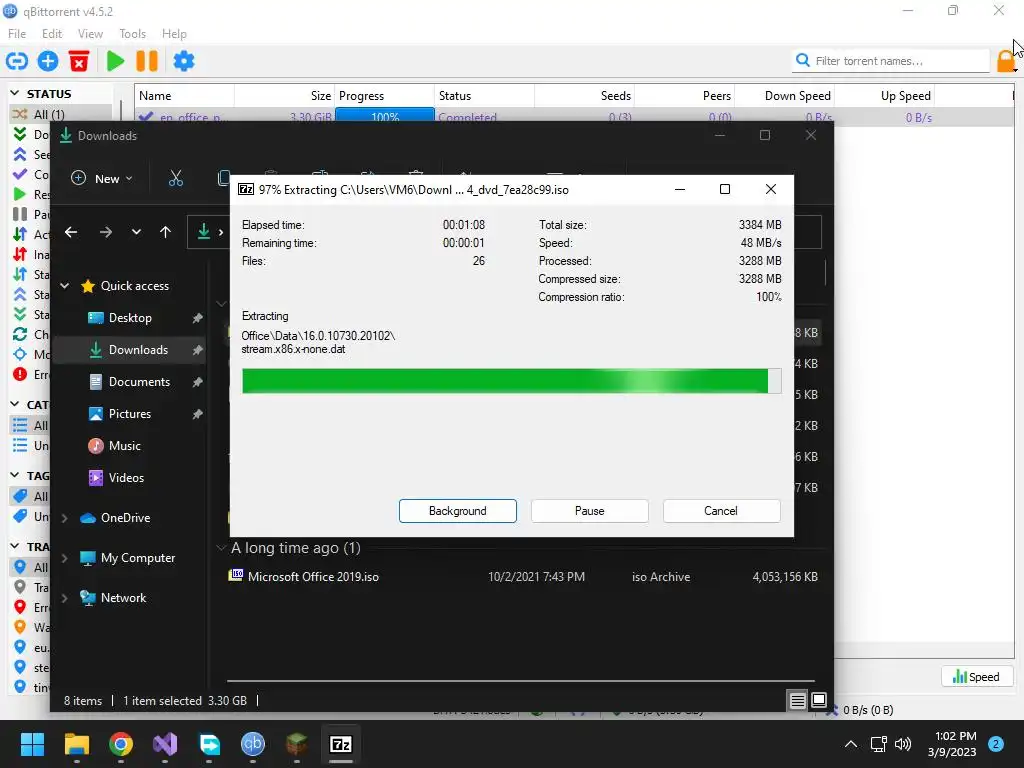Sort torrents by Progress column header
Image resolution: width=1024 pixels, height=768 pixels.
pyautogui.click(x=384, y=95)
